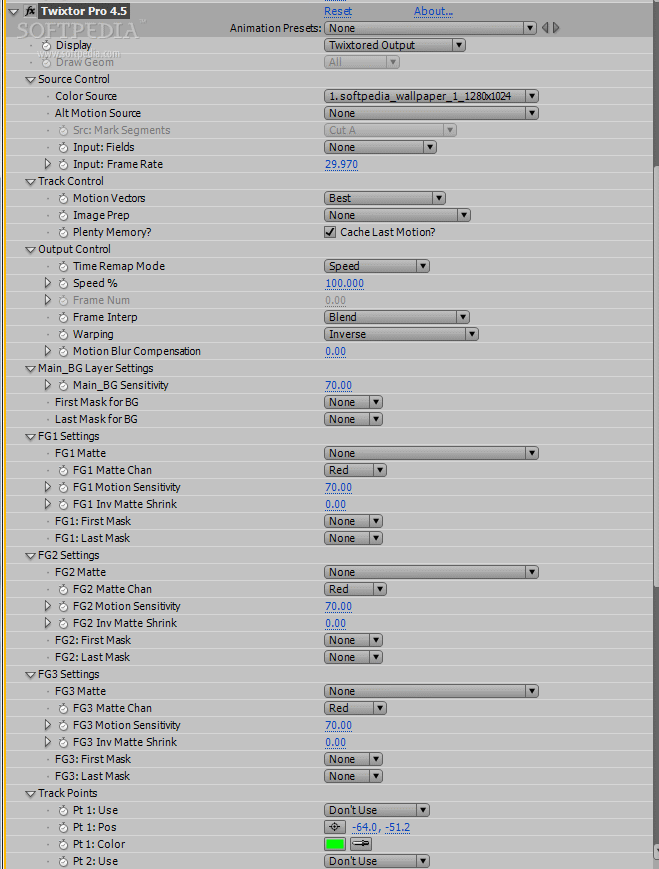
Task: Collapse the FG3 Settings group
Action: (30, 675)
